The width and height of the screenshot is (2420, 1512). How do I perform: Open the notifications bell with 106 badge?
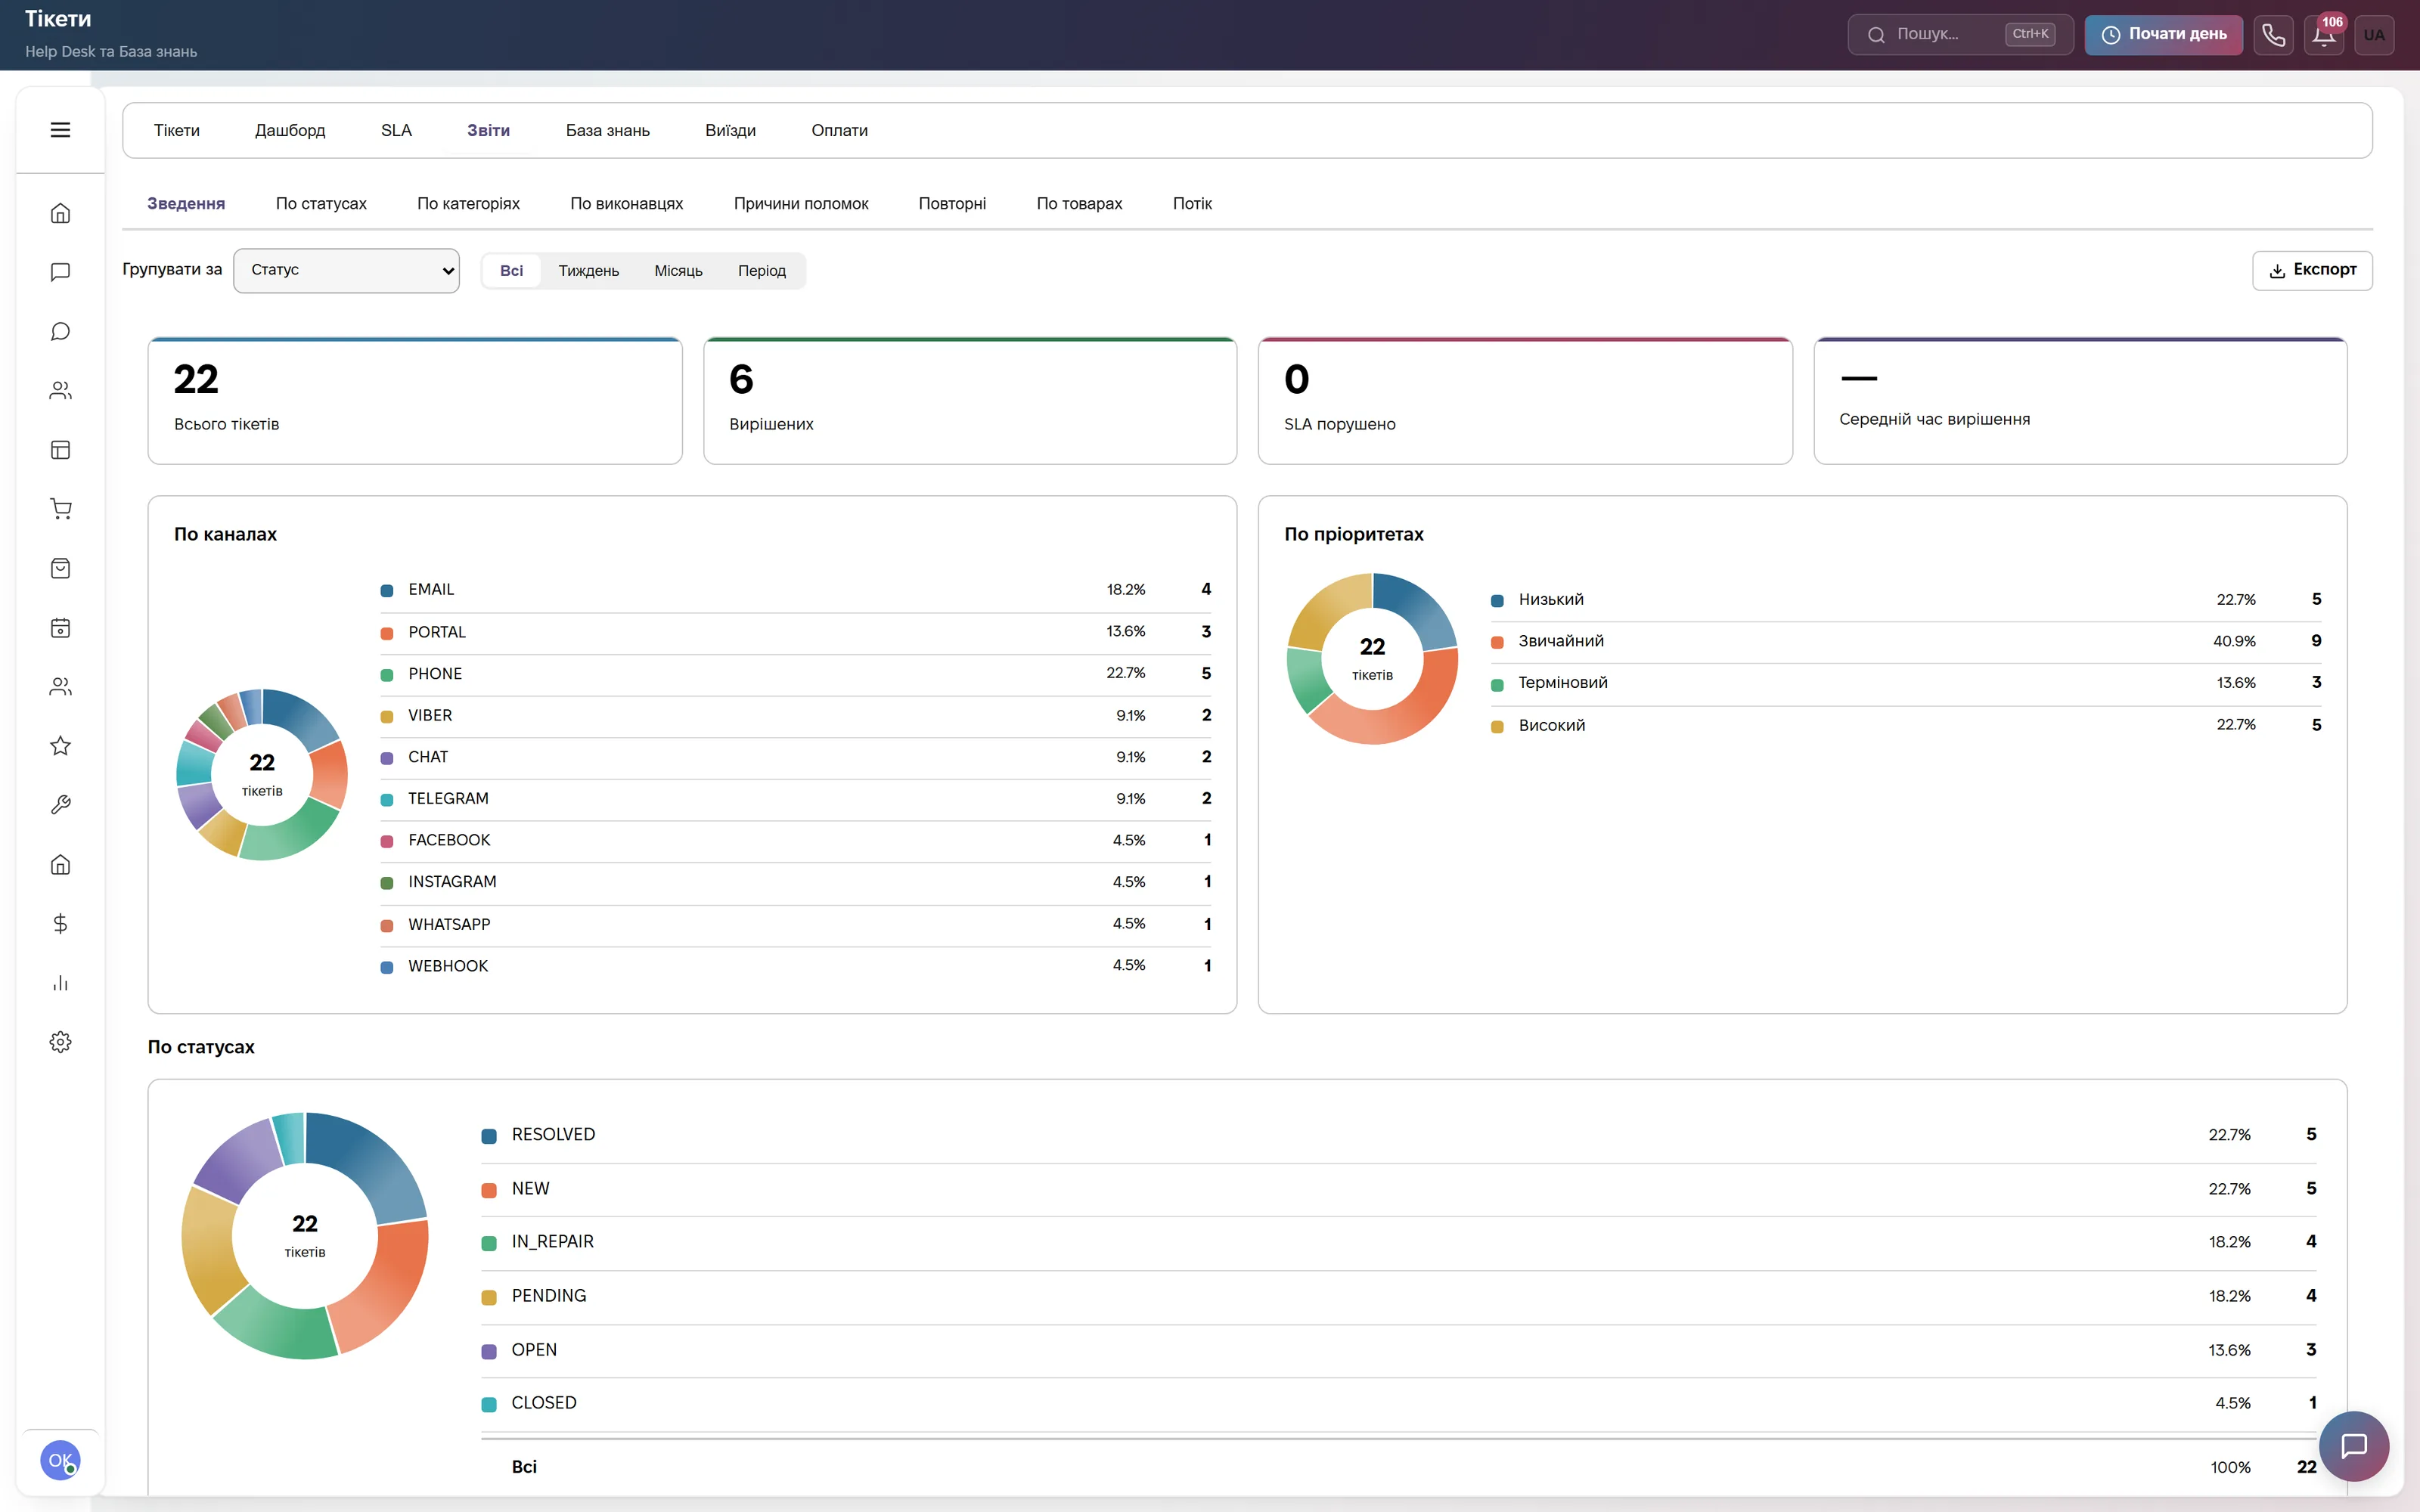tap(2324, 35)
